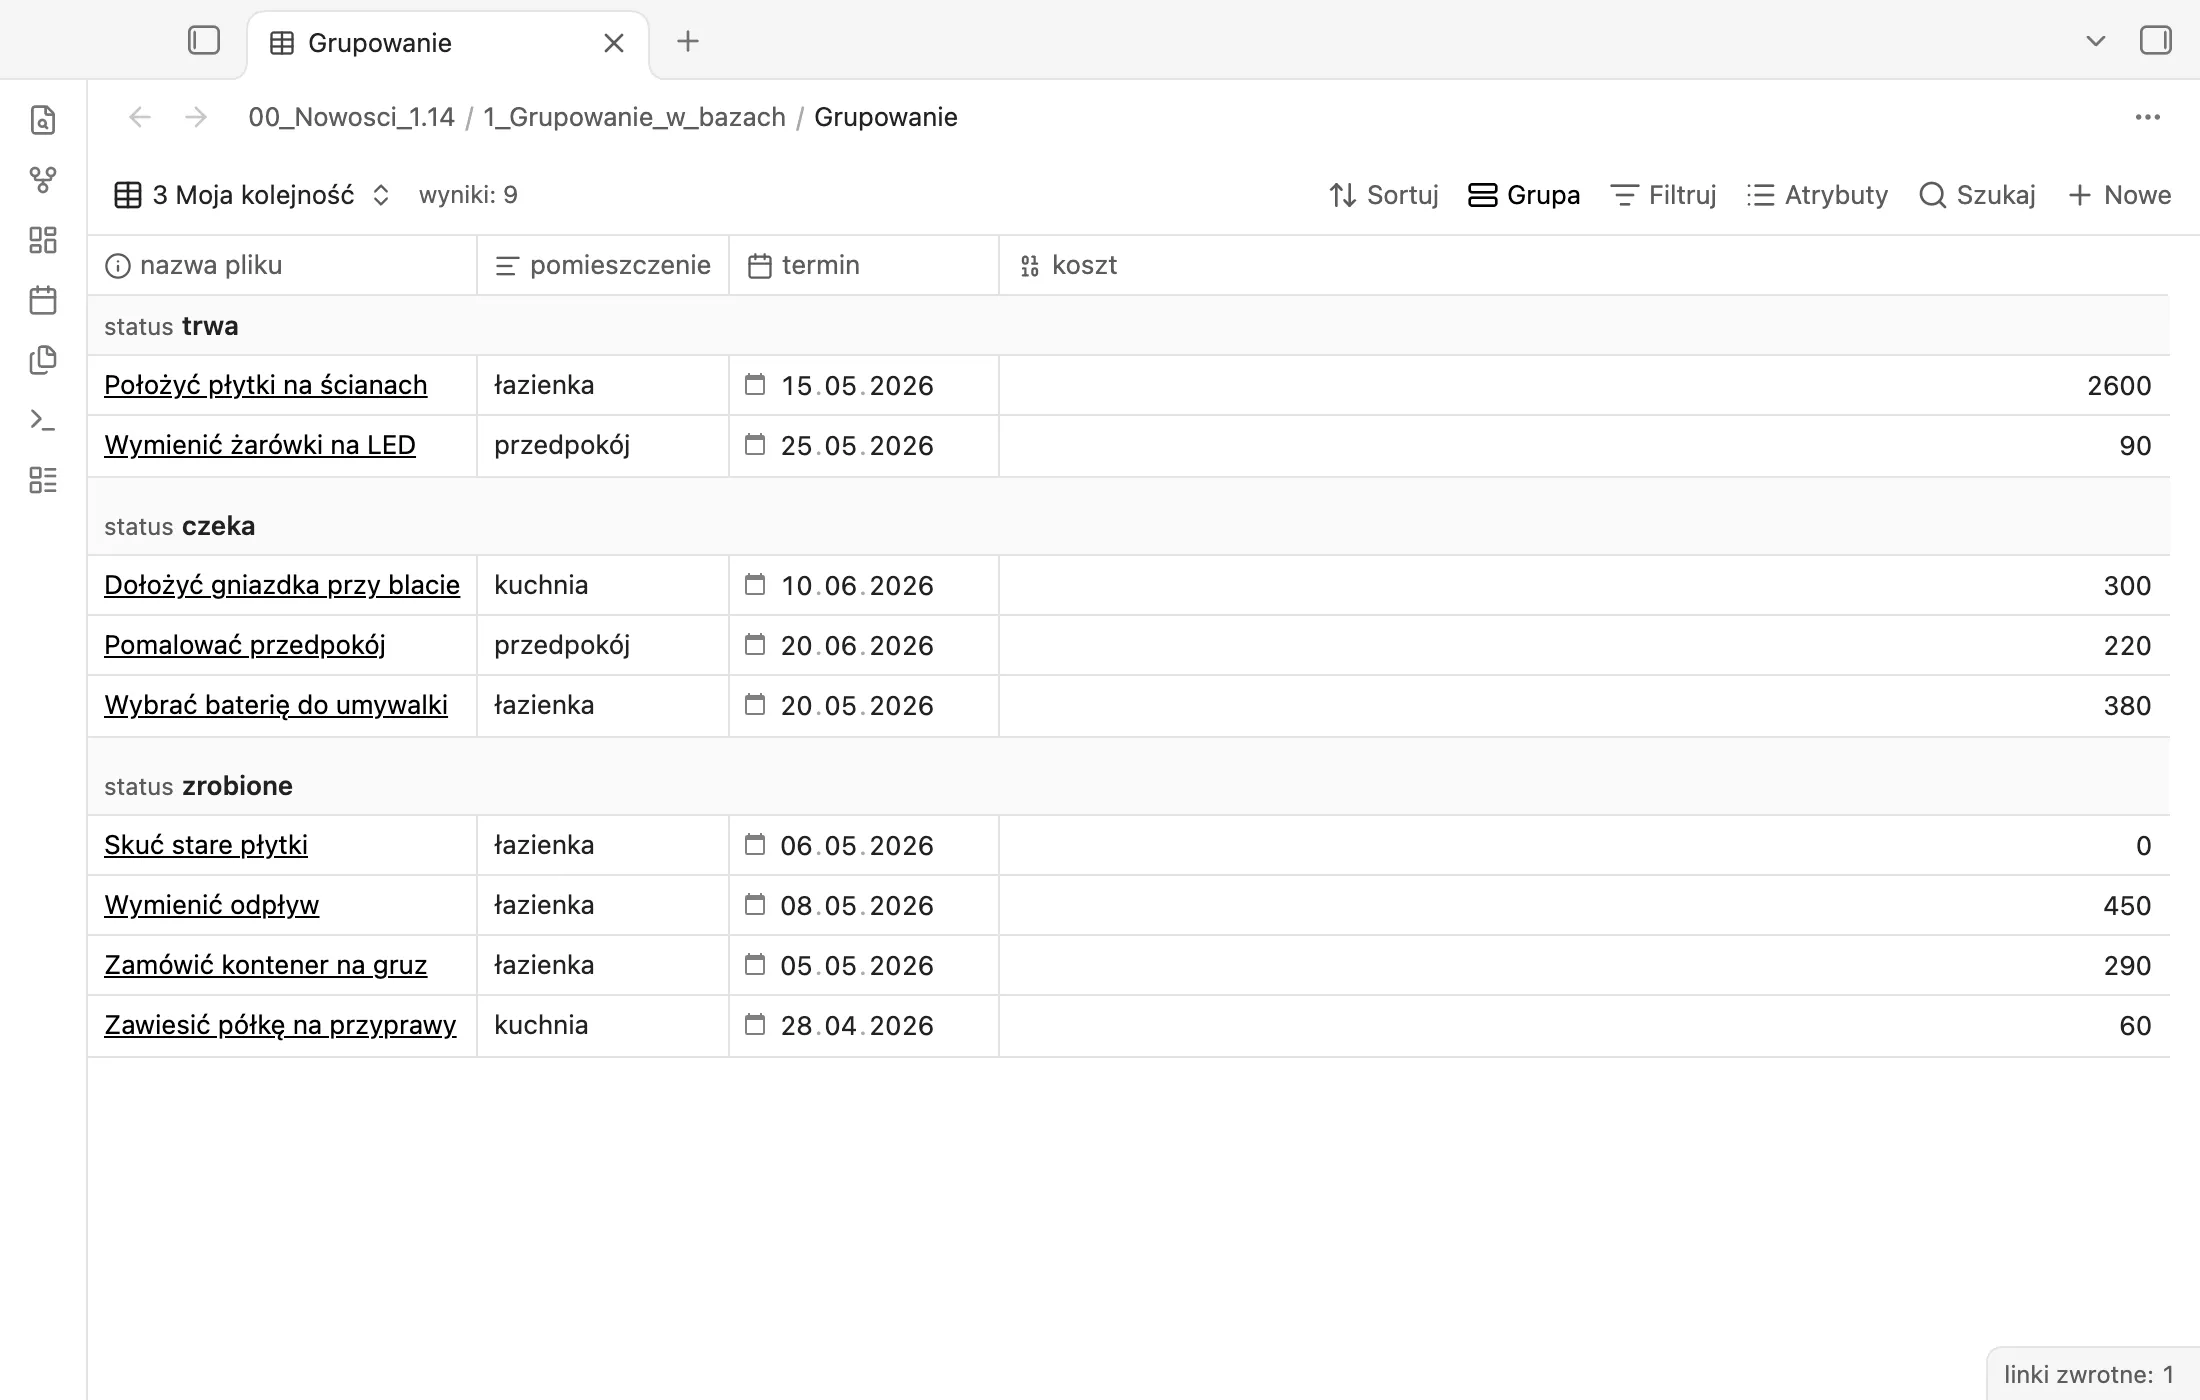Toggle the right sidebar panel icon
This screenshot has height=1400, width=2200.
point(2155,41)
